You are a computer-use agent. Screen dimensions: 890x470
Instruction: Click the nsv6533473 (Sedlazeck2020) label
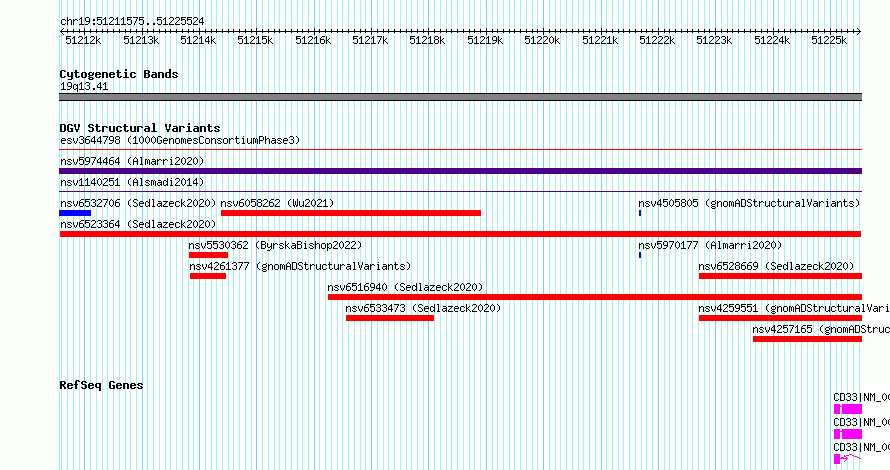pyautogui.click(x=423, y=308)
